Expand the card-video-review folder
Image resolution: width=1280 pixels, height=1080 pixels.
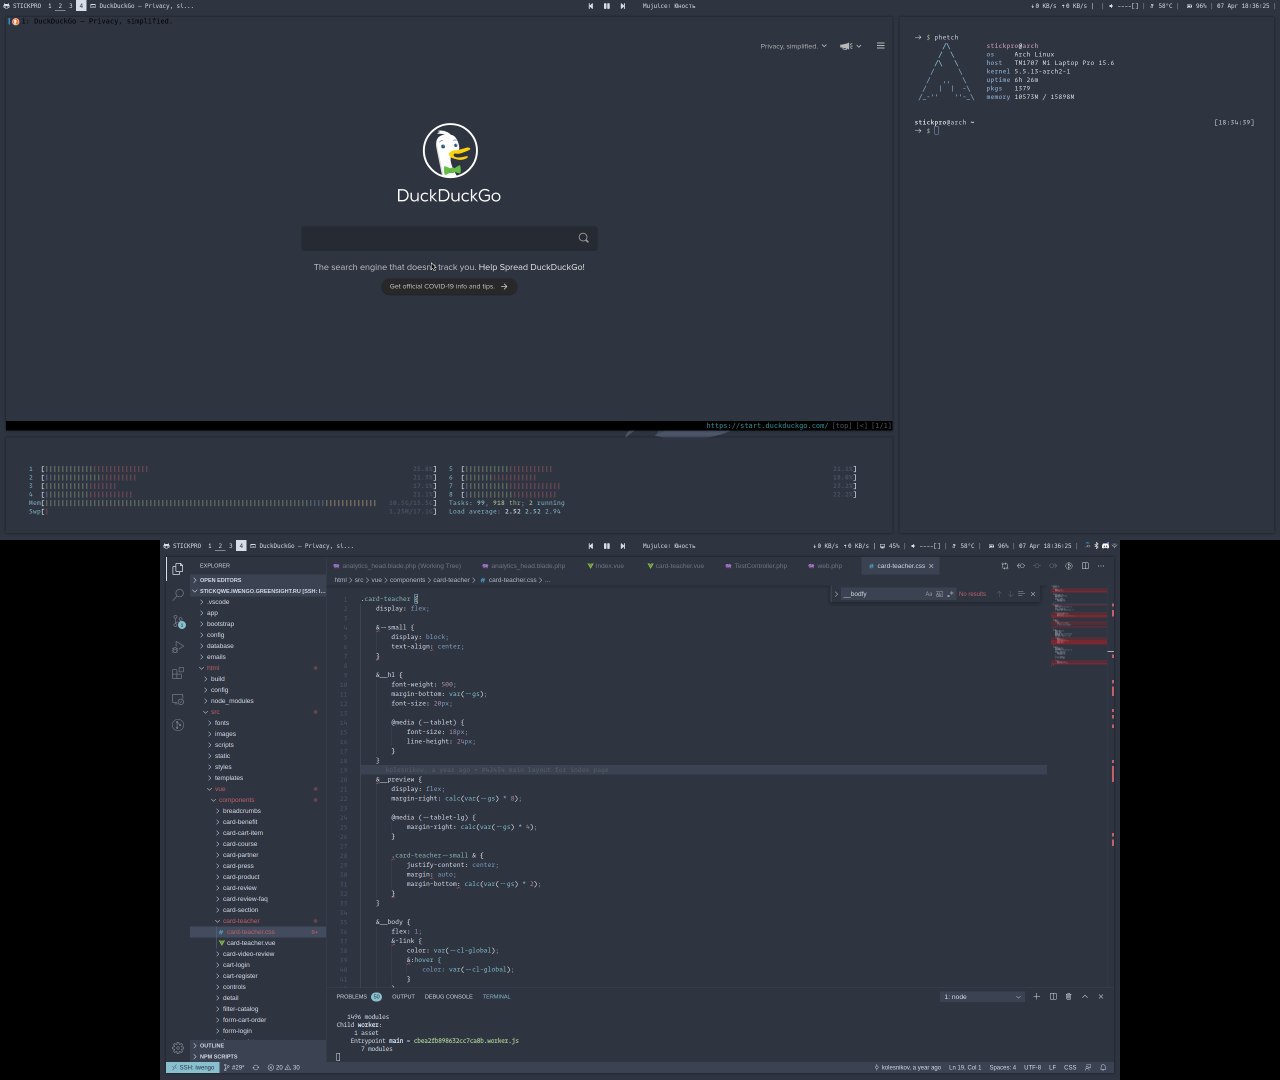tap(258, 954)
